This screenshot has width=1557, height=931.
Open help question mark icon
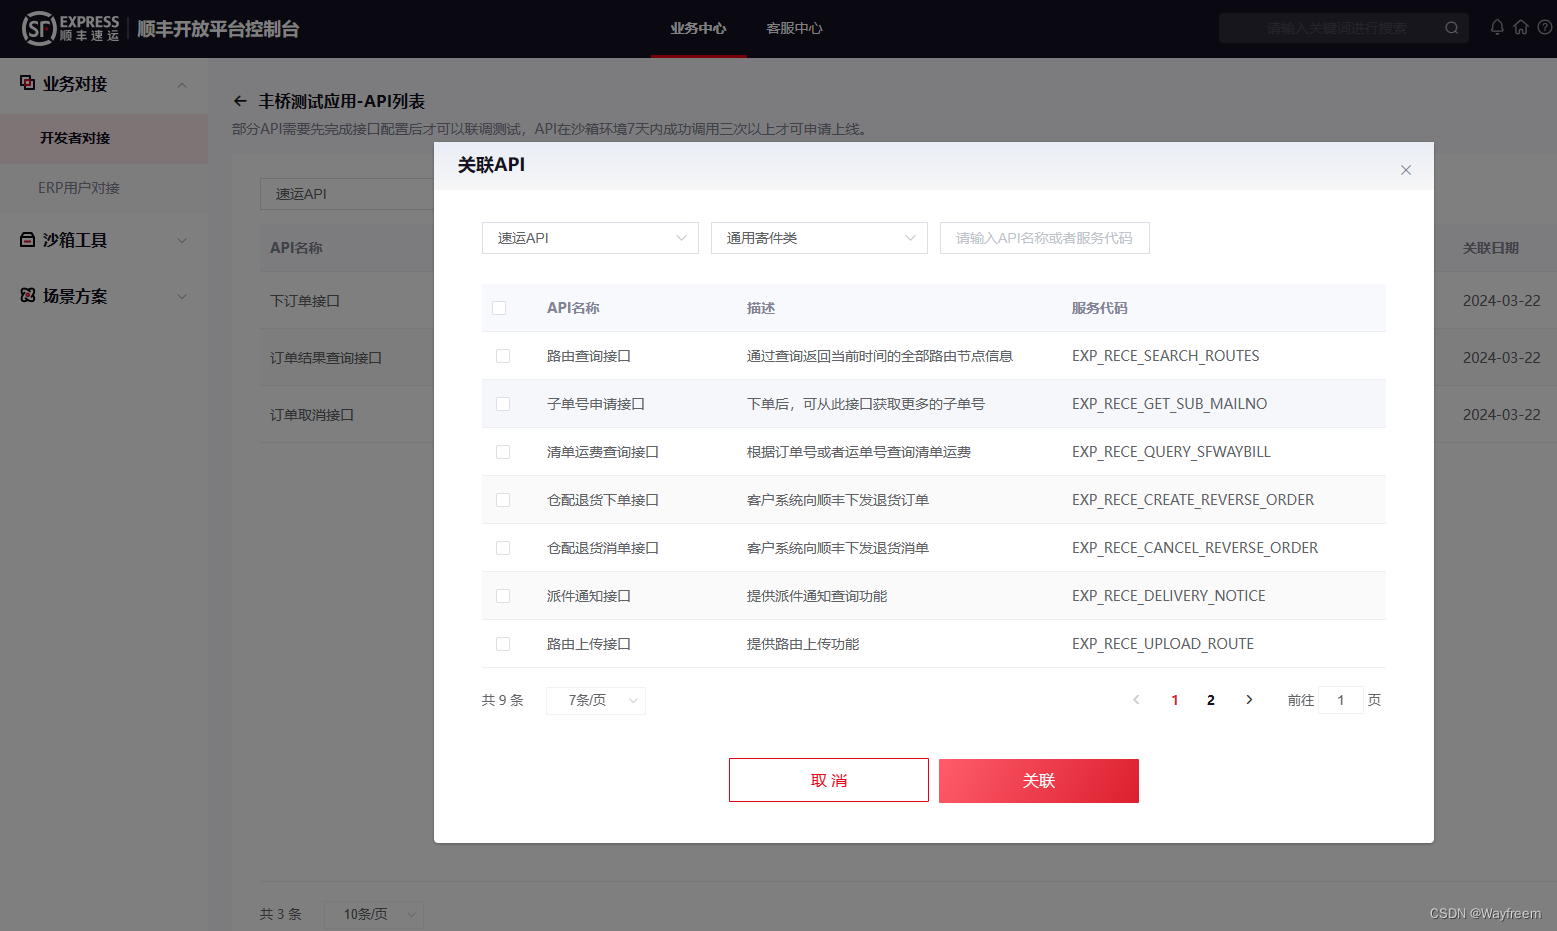coord(1545,28)
